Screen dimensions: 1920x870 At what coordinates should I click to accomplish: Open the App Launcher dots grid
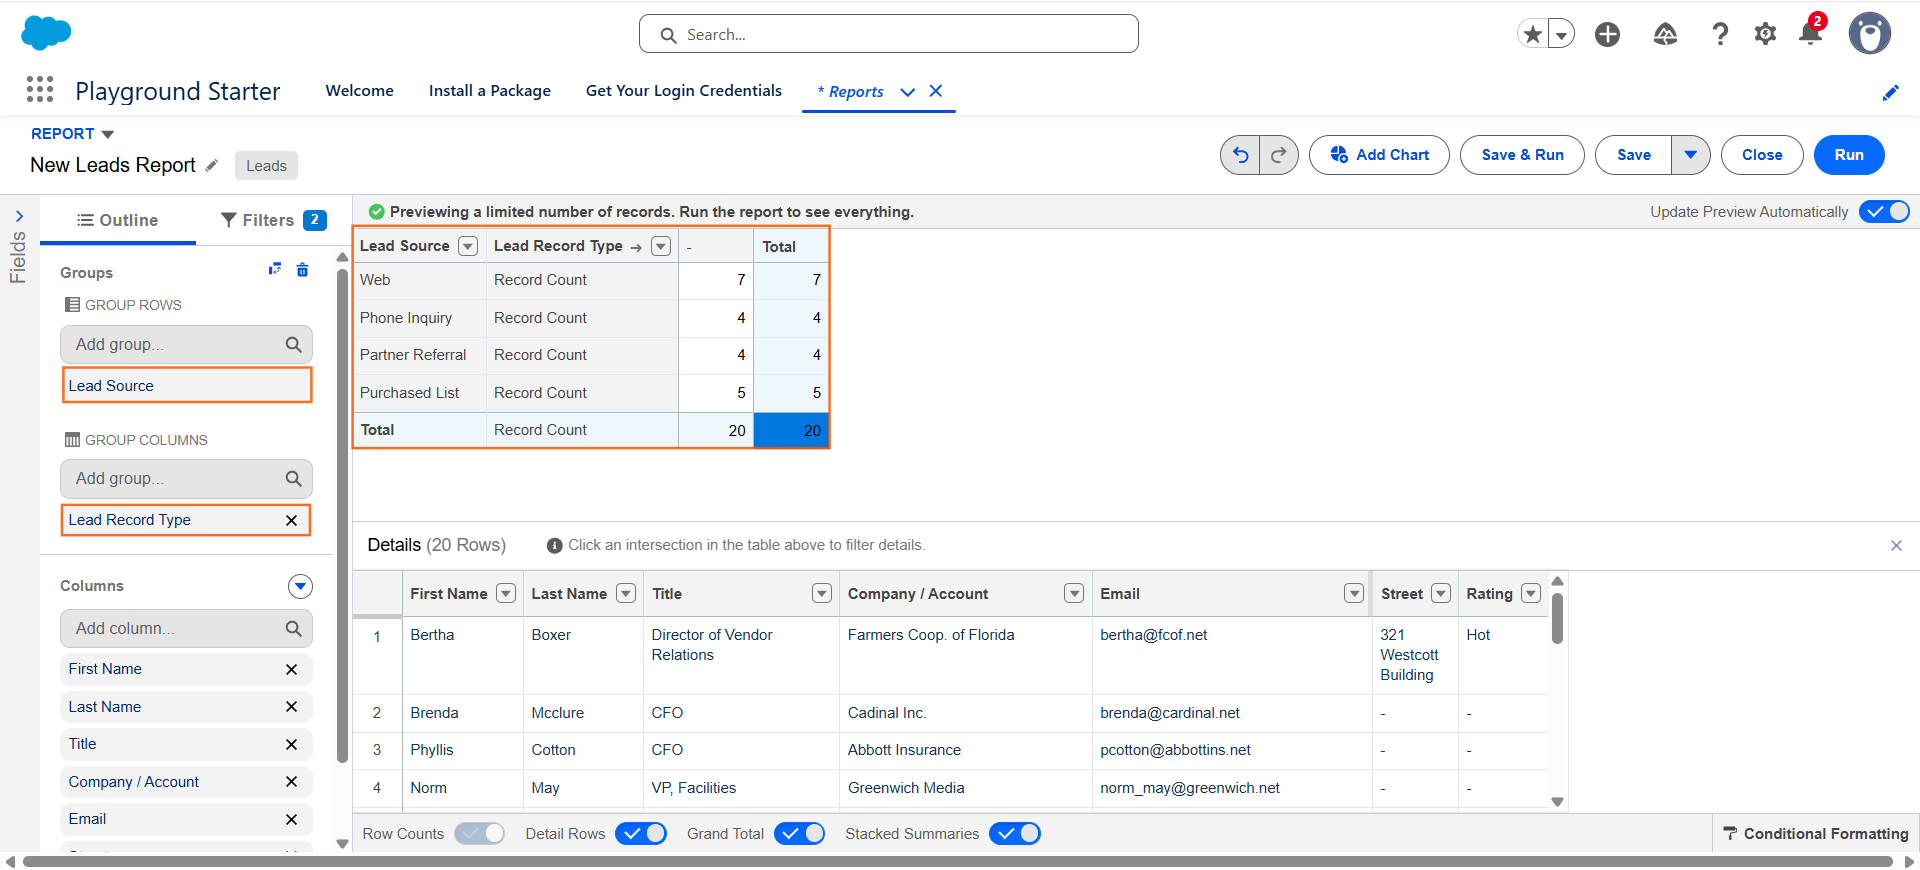[40, 90]
